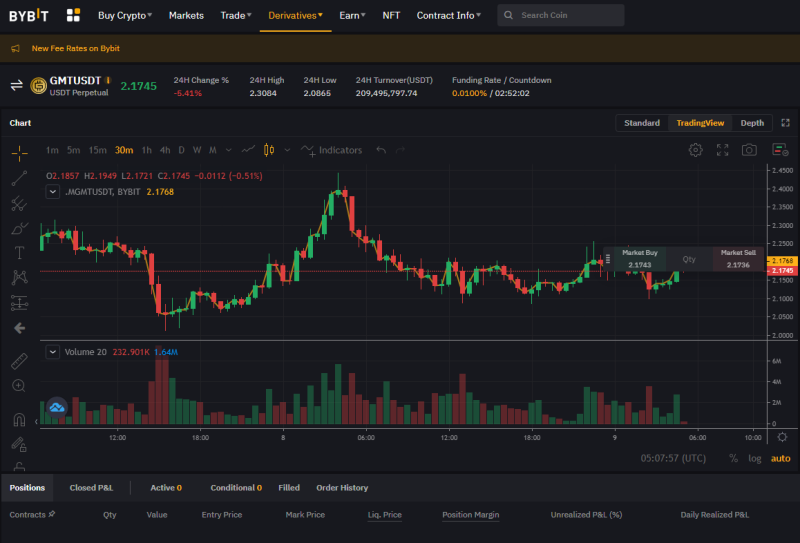Switch to the 1h timeframe
800x543 pixels.
(146, 150)
